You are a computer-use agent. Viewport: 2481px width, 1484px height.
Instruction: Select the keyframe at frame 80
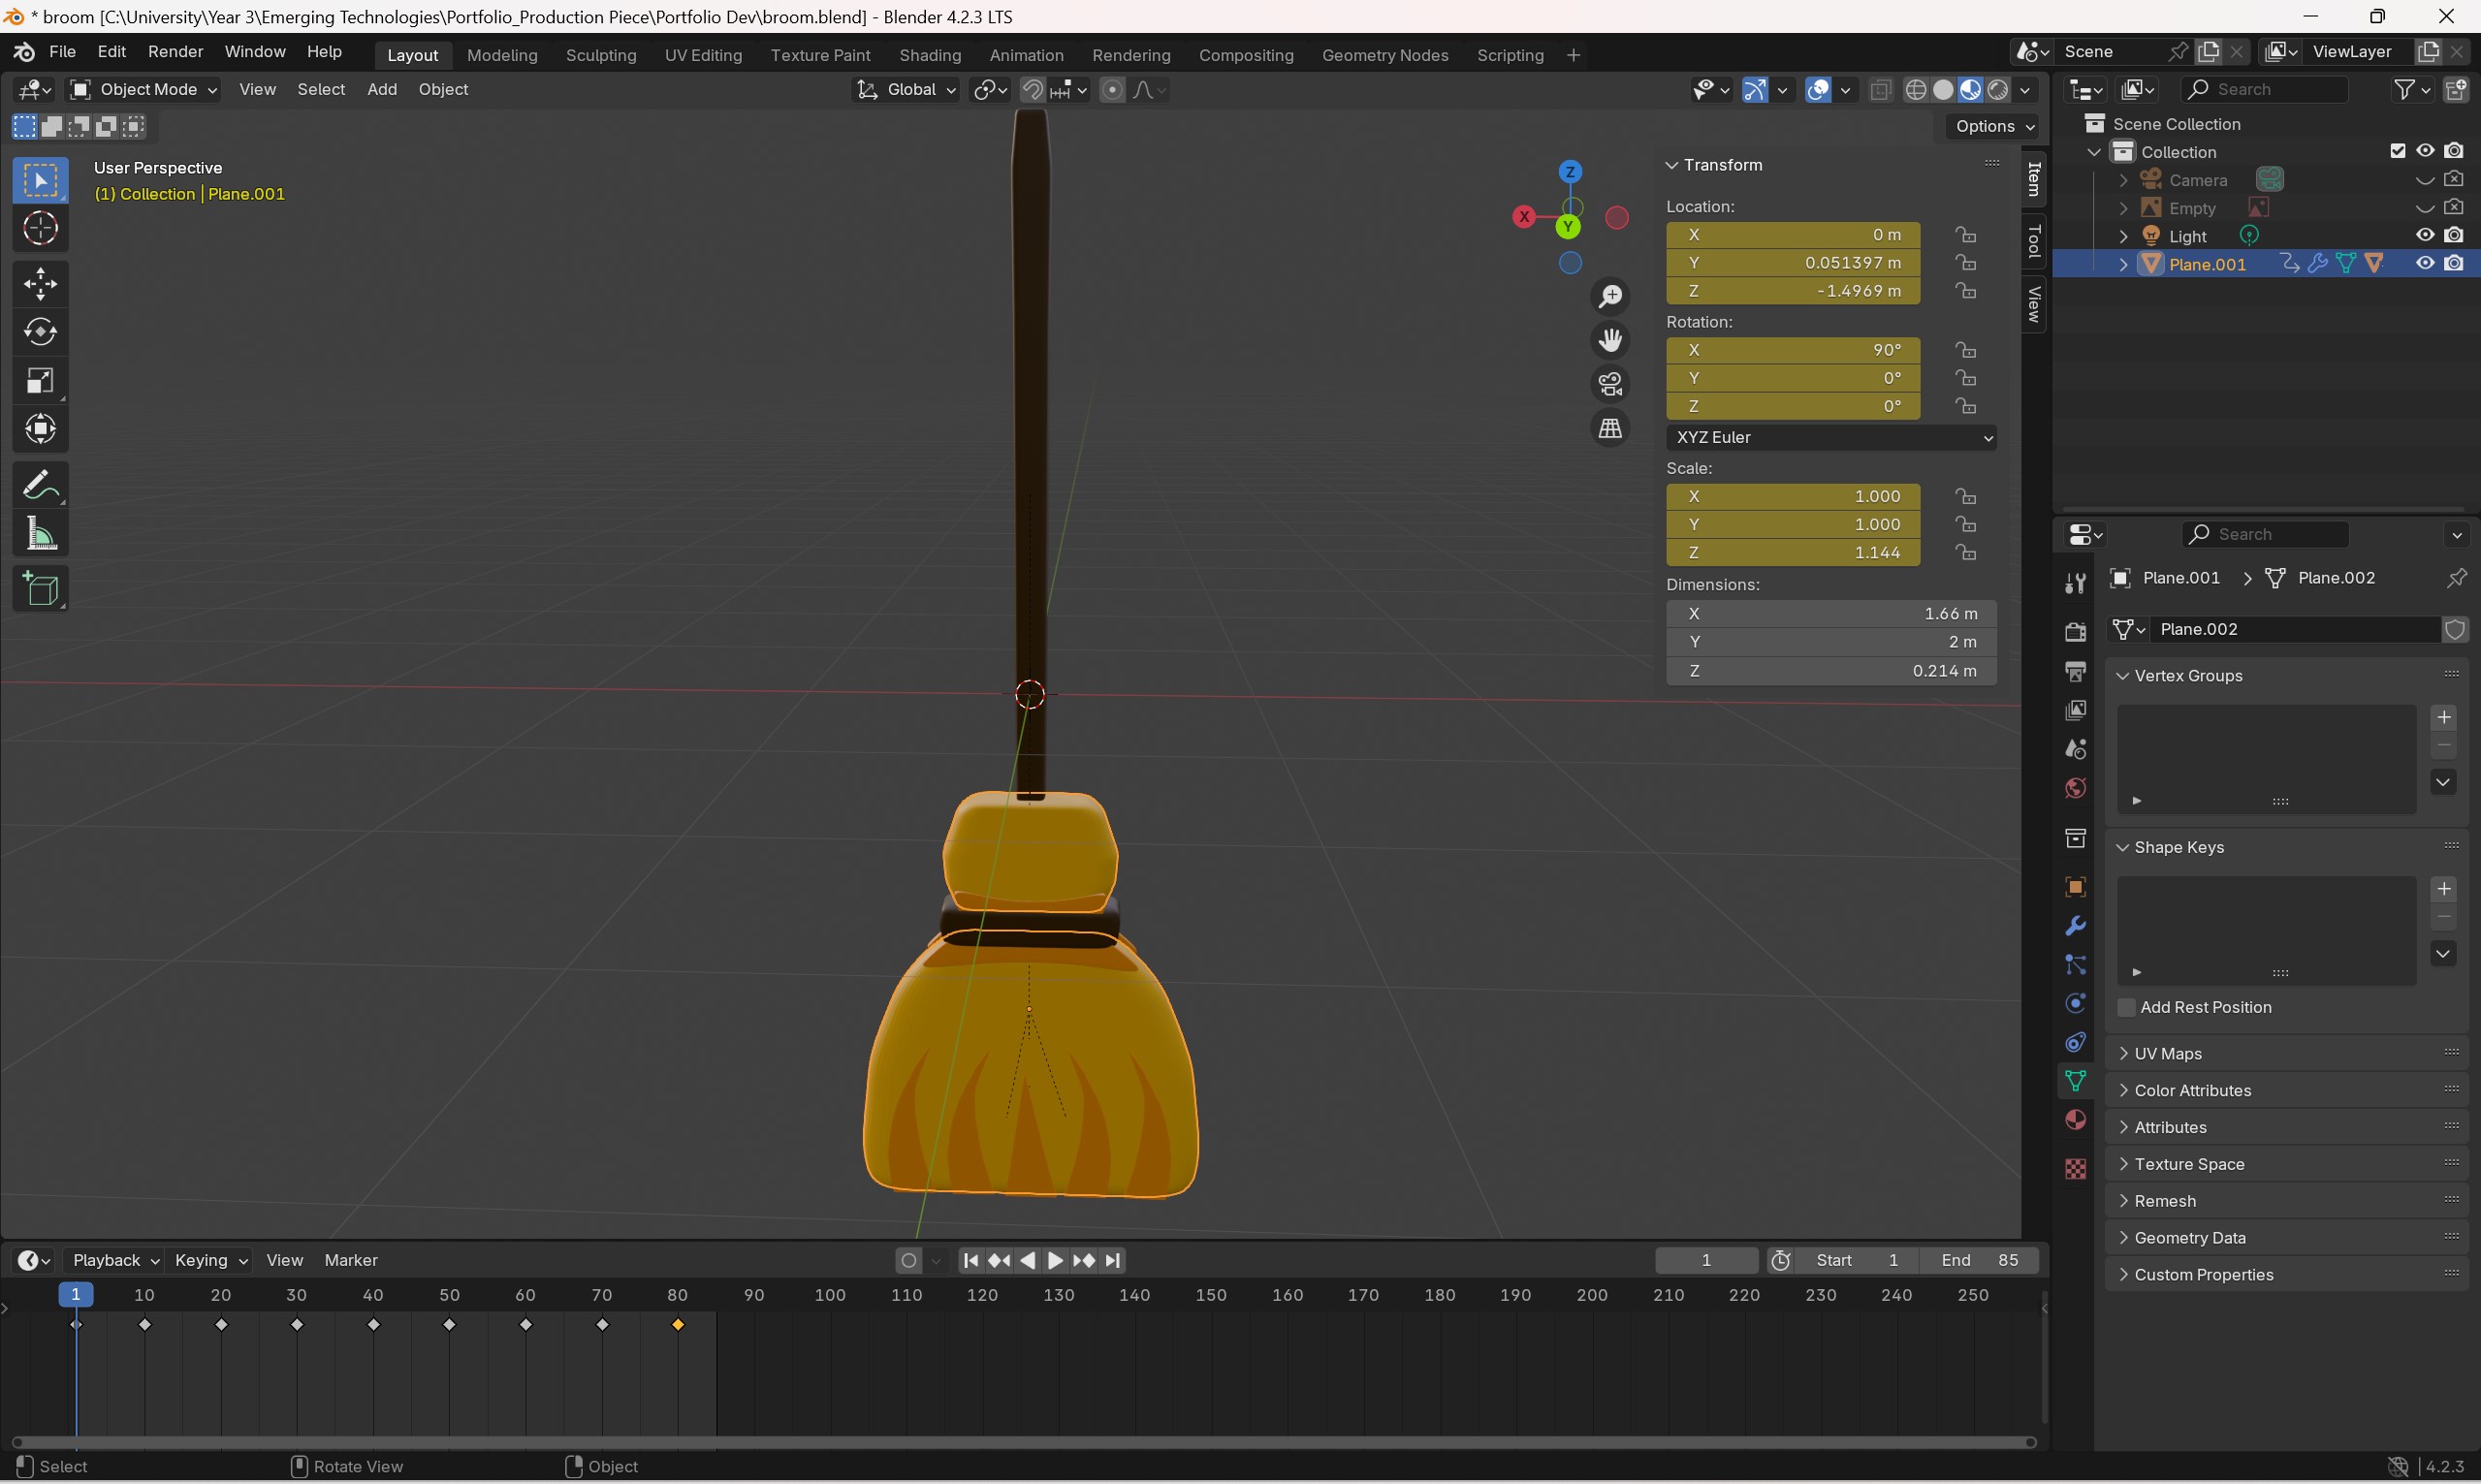click(678, 1325)
